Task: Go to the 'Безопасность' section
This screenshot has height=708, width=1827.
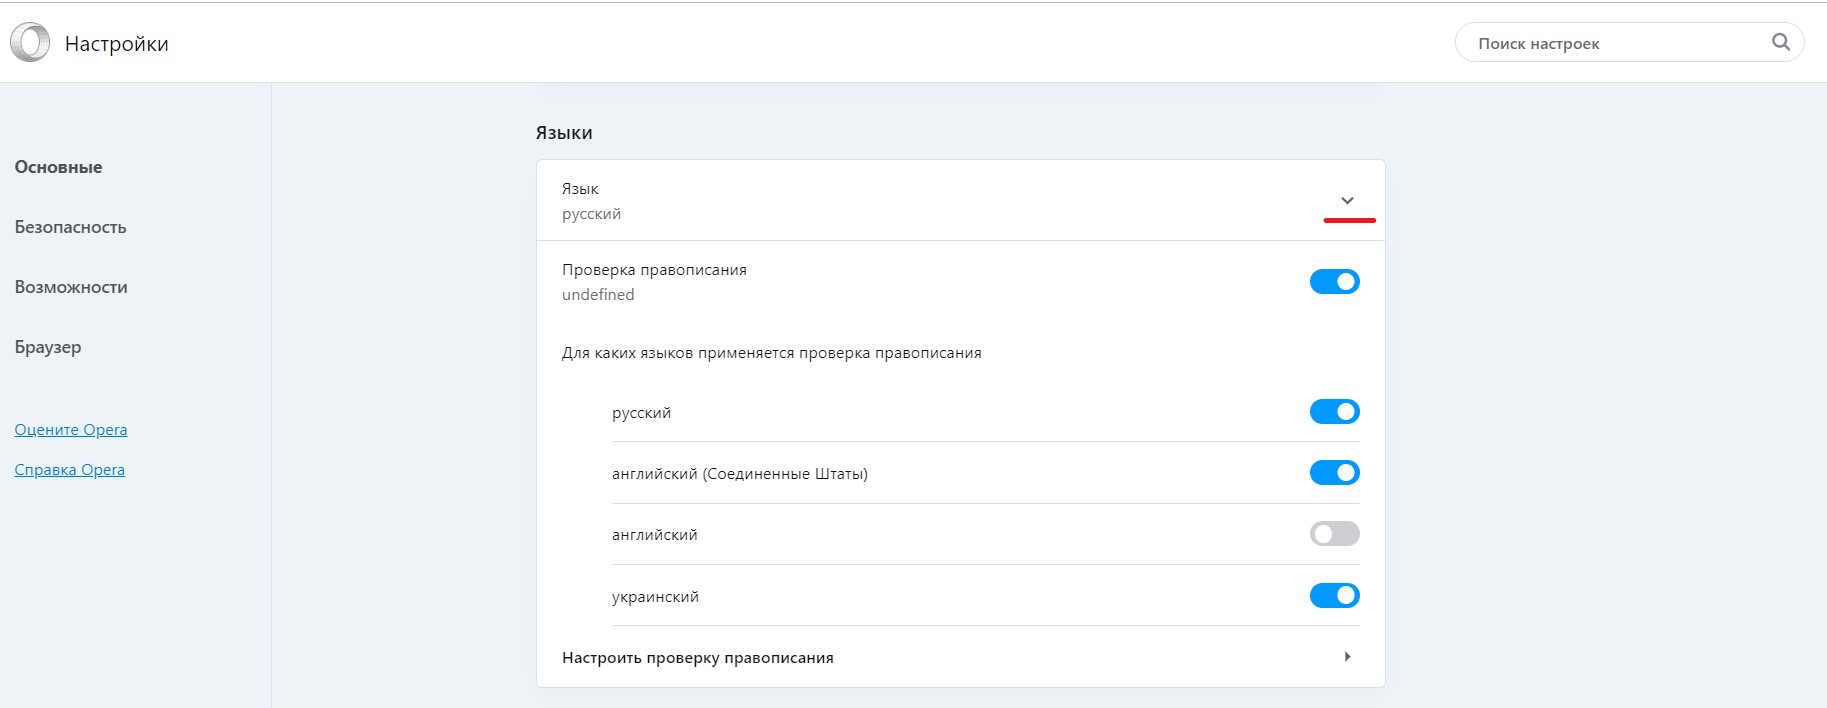Action: tap(70, 227)
